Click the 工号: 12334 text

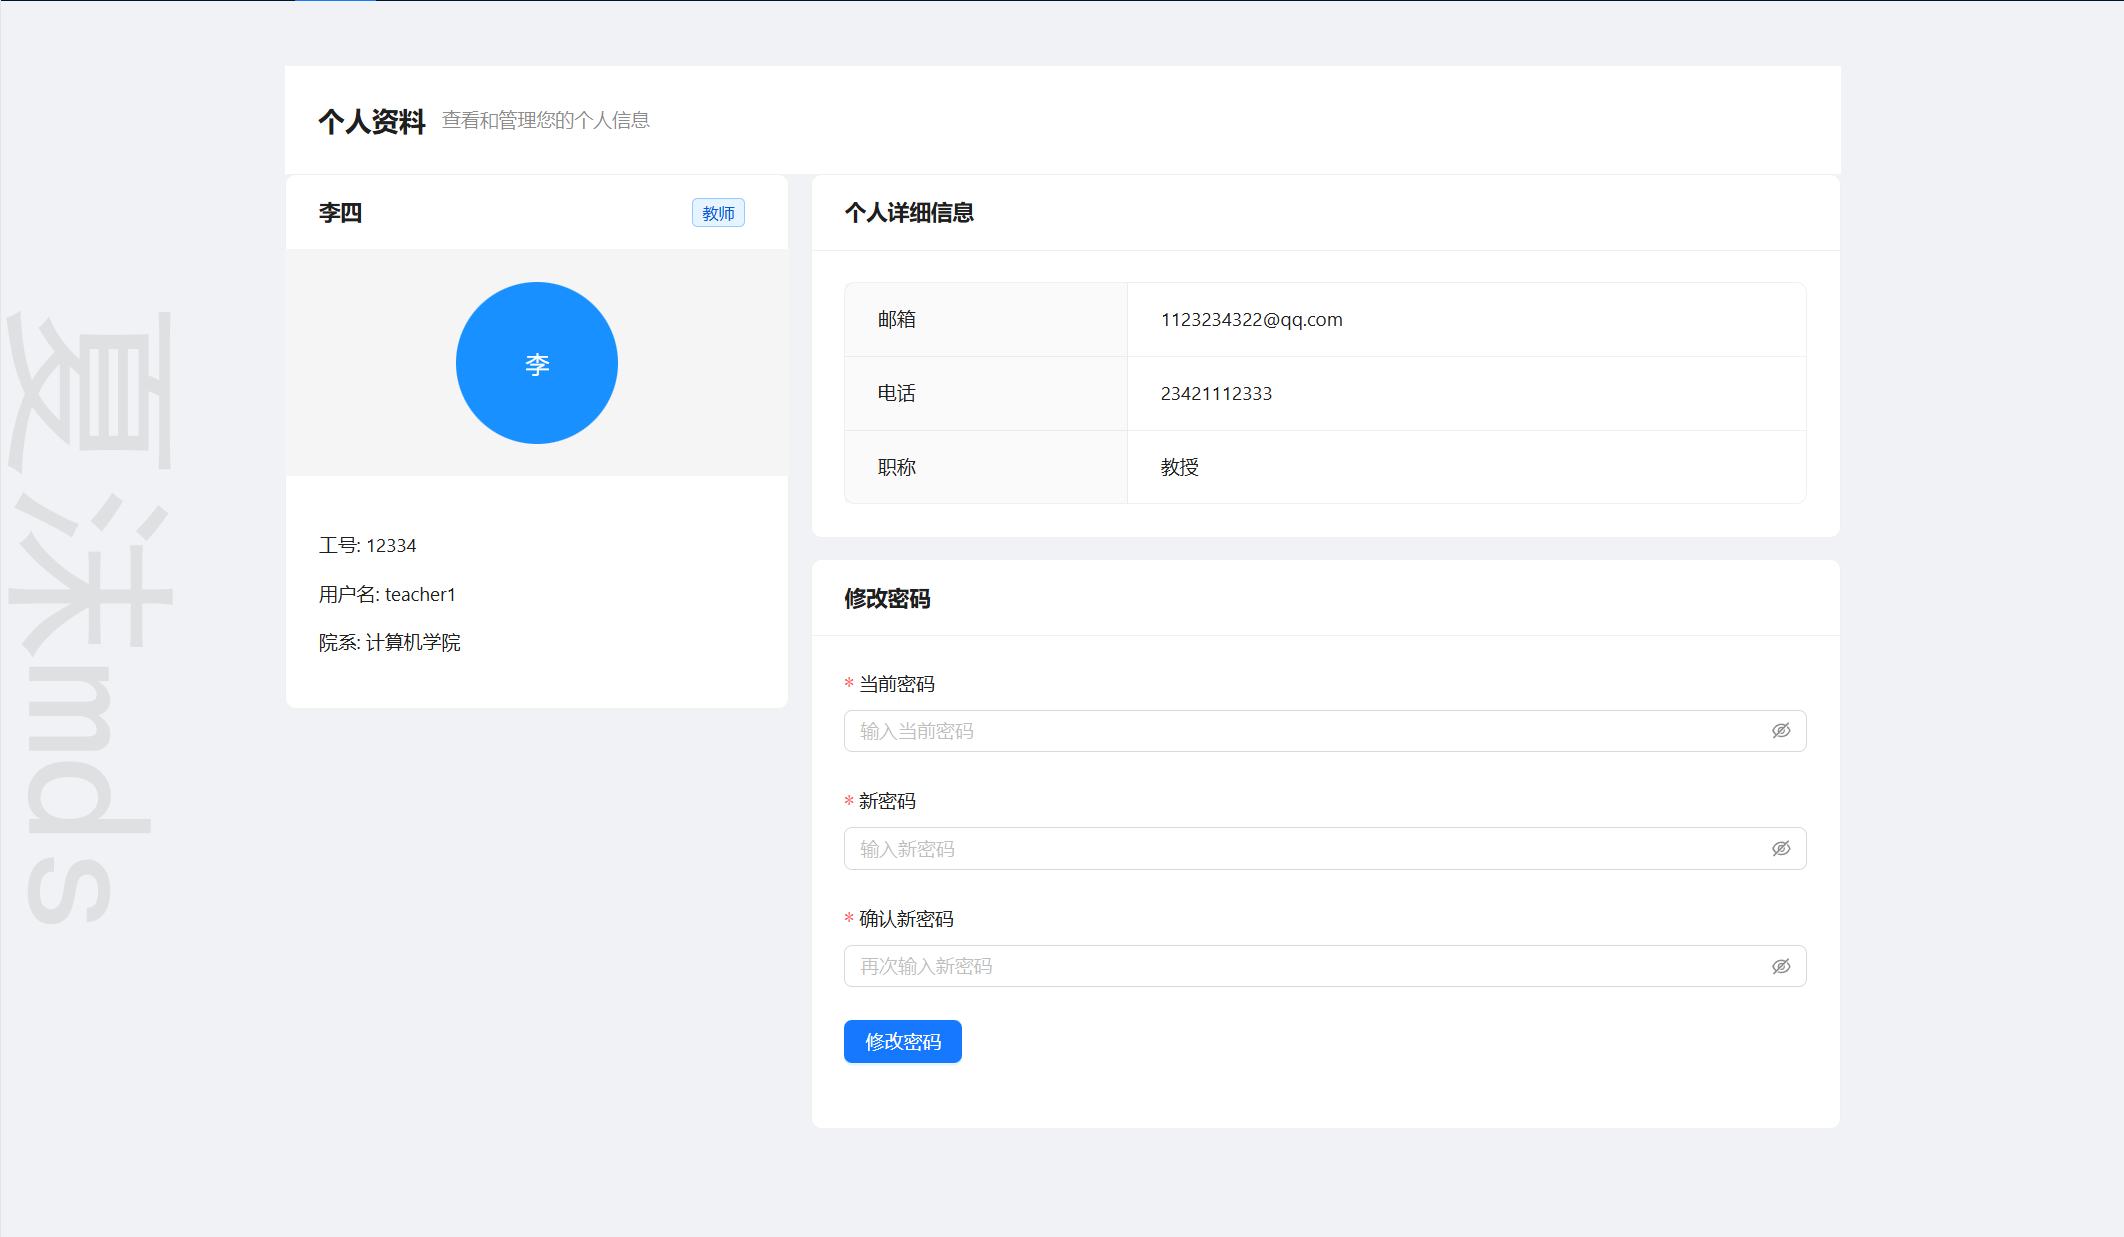(367, 546)
